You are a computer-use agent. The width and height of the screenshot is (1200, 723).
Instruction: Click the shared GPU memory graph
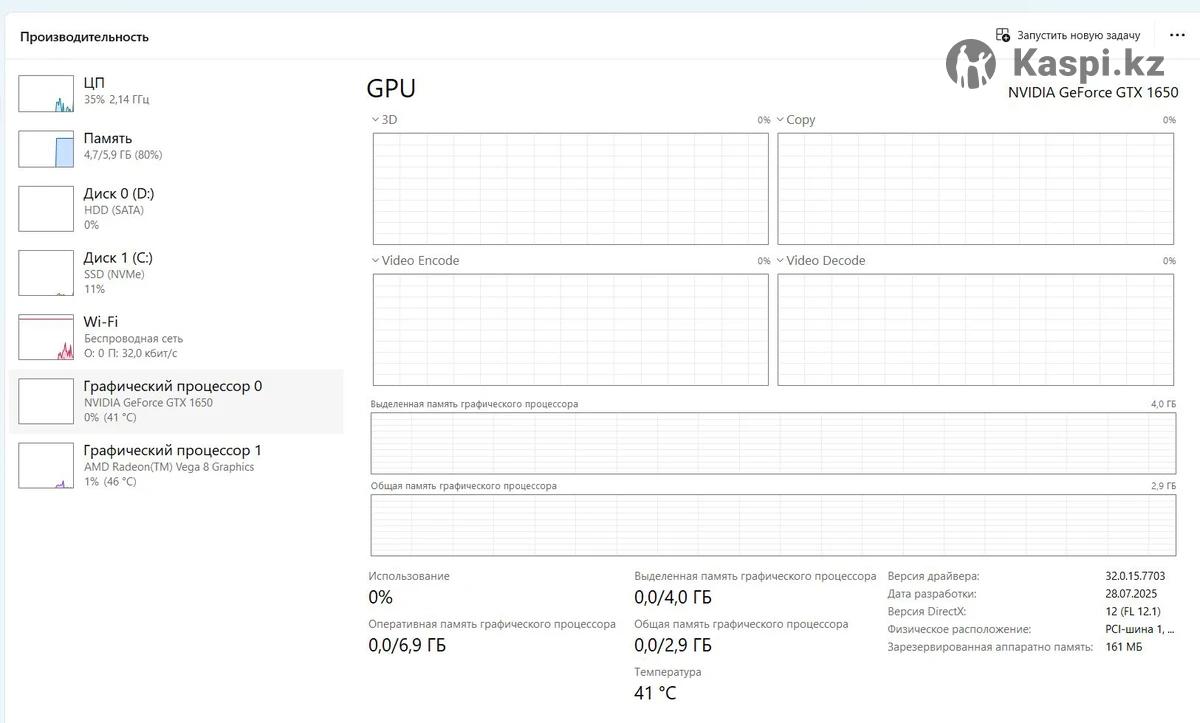[x=773, y=524]
